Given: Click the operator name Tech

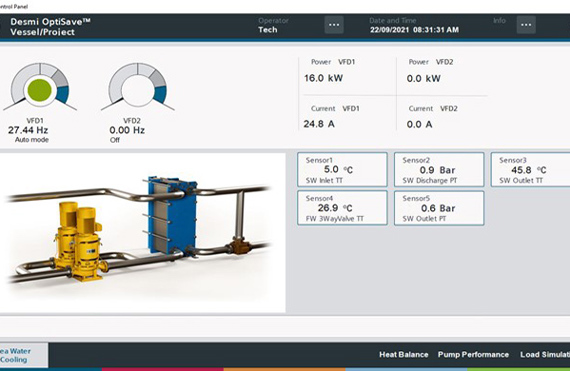Looking at the screenshot, I should (x=268, y=30).
